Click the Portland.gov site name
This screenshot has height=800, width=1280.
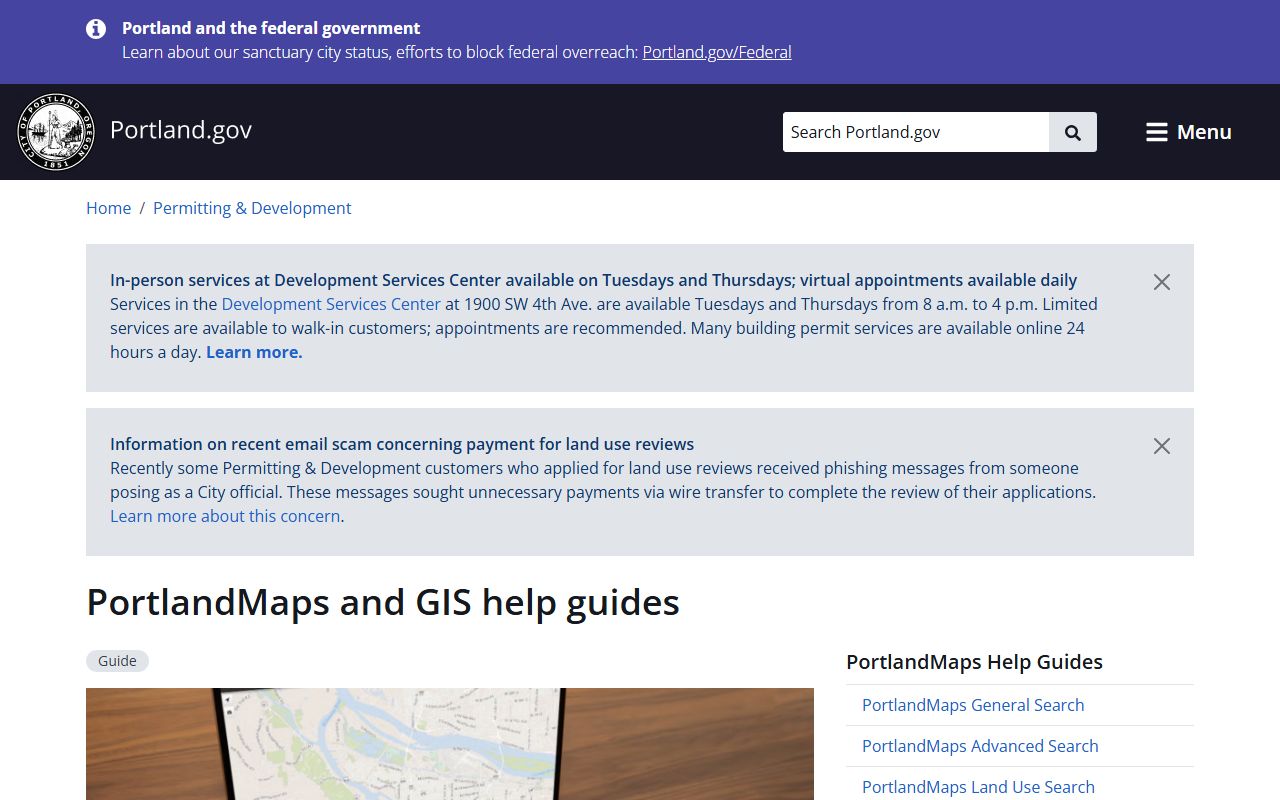181,130
